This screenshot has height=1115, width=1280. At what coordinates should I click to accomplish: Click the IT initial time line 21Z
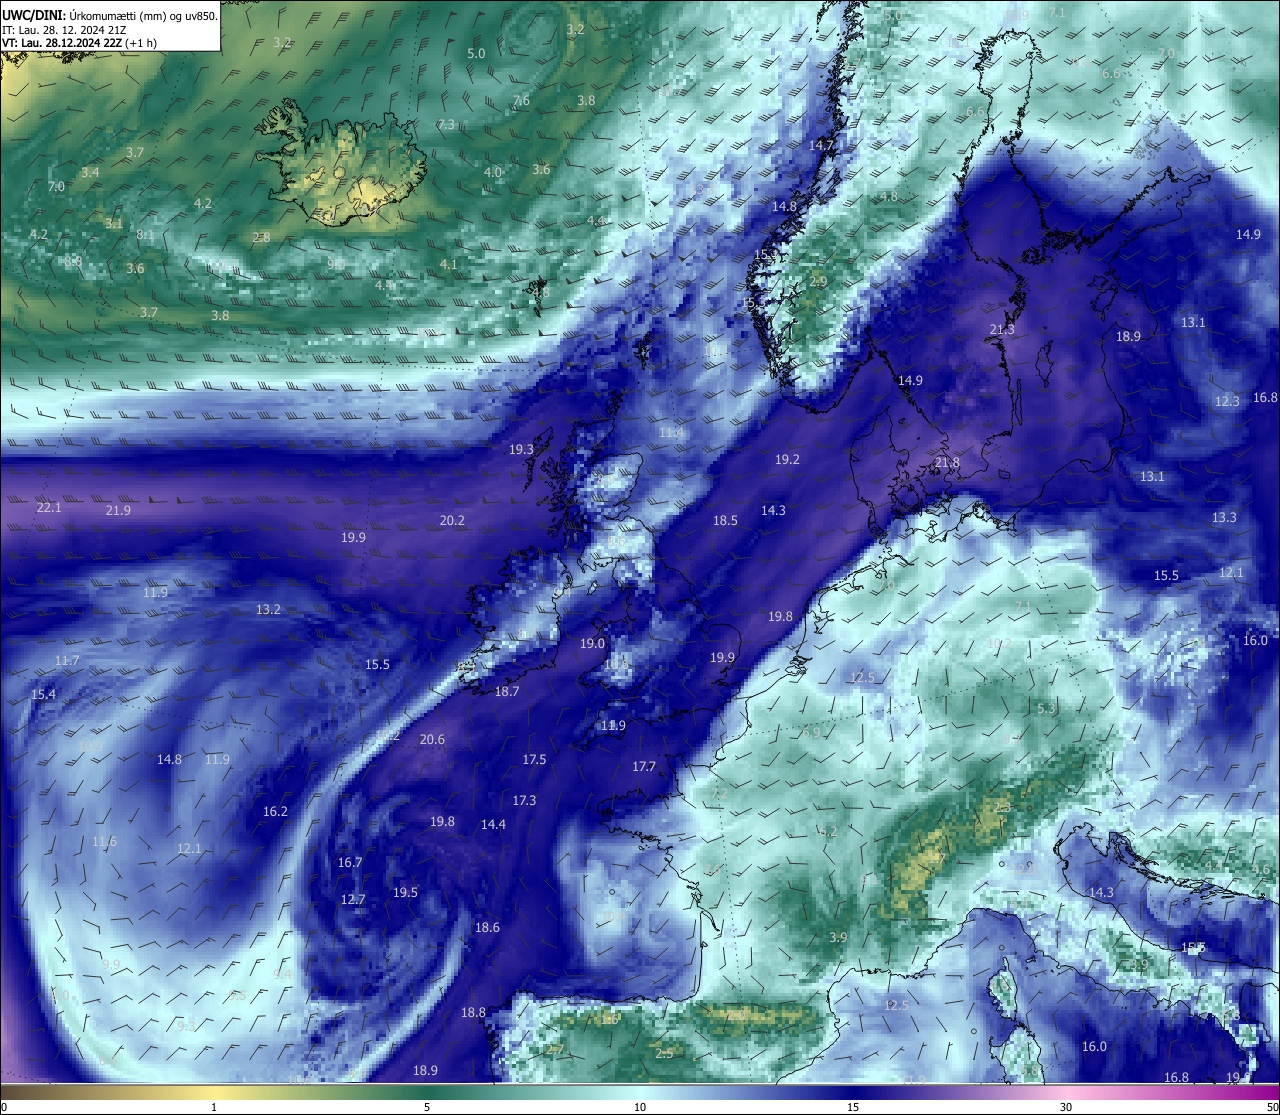[64, 30]
